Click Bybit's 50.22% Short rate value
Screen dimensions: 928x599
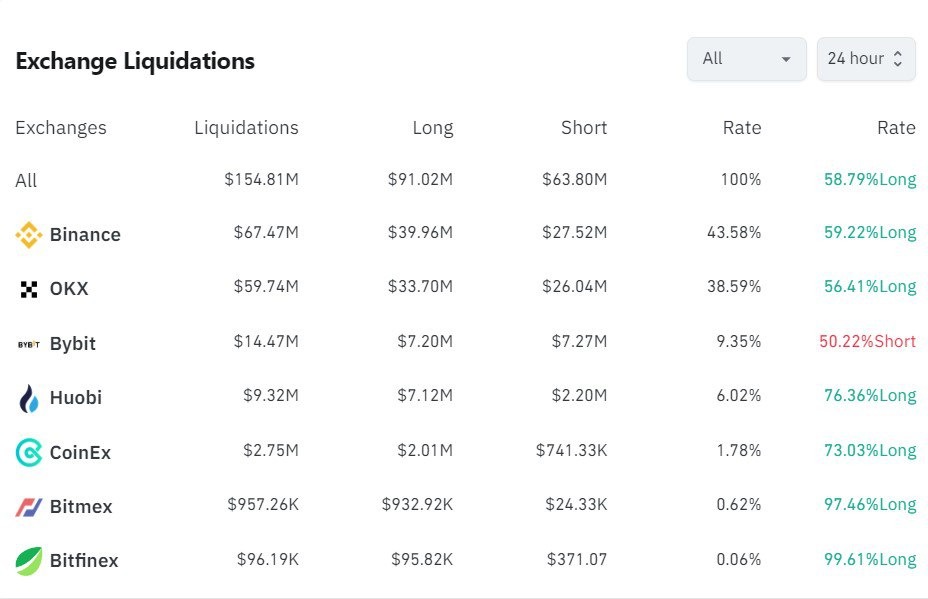pyautogui.click(x=867, y=342)
